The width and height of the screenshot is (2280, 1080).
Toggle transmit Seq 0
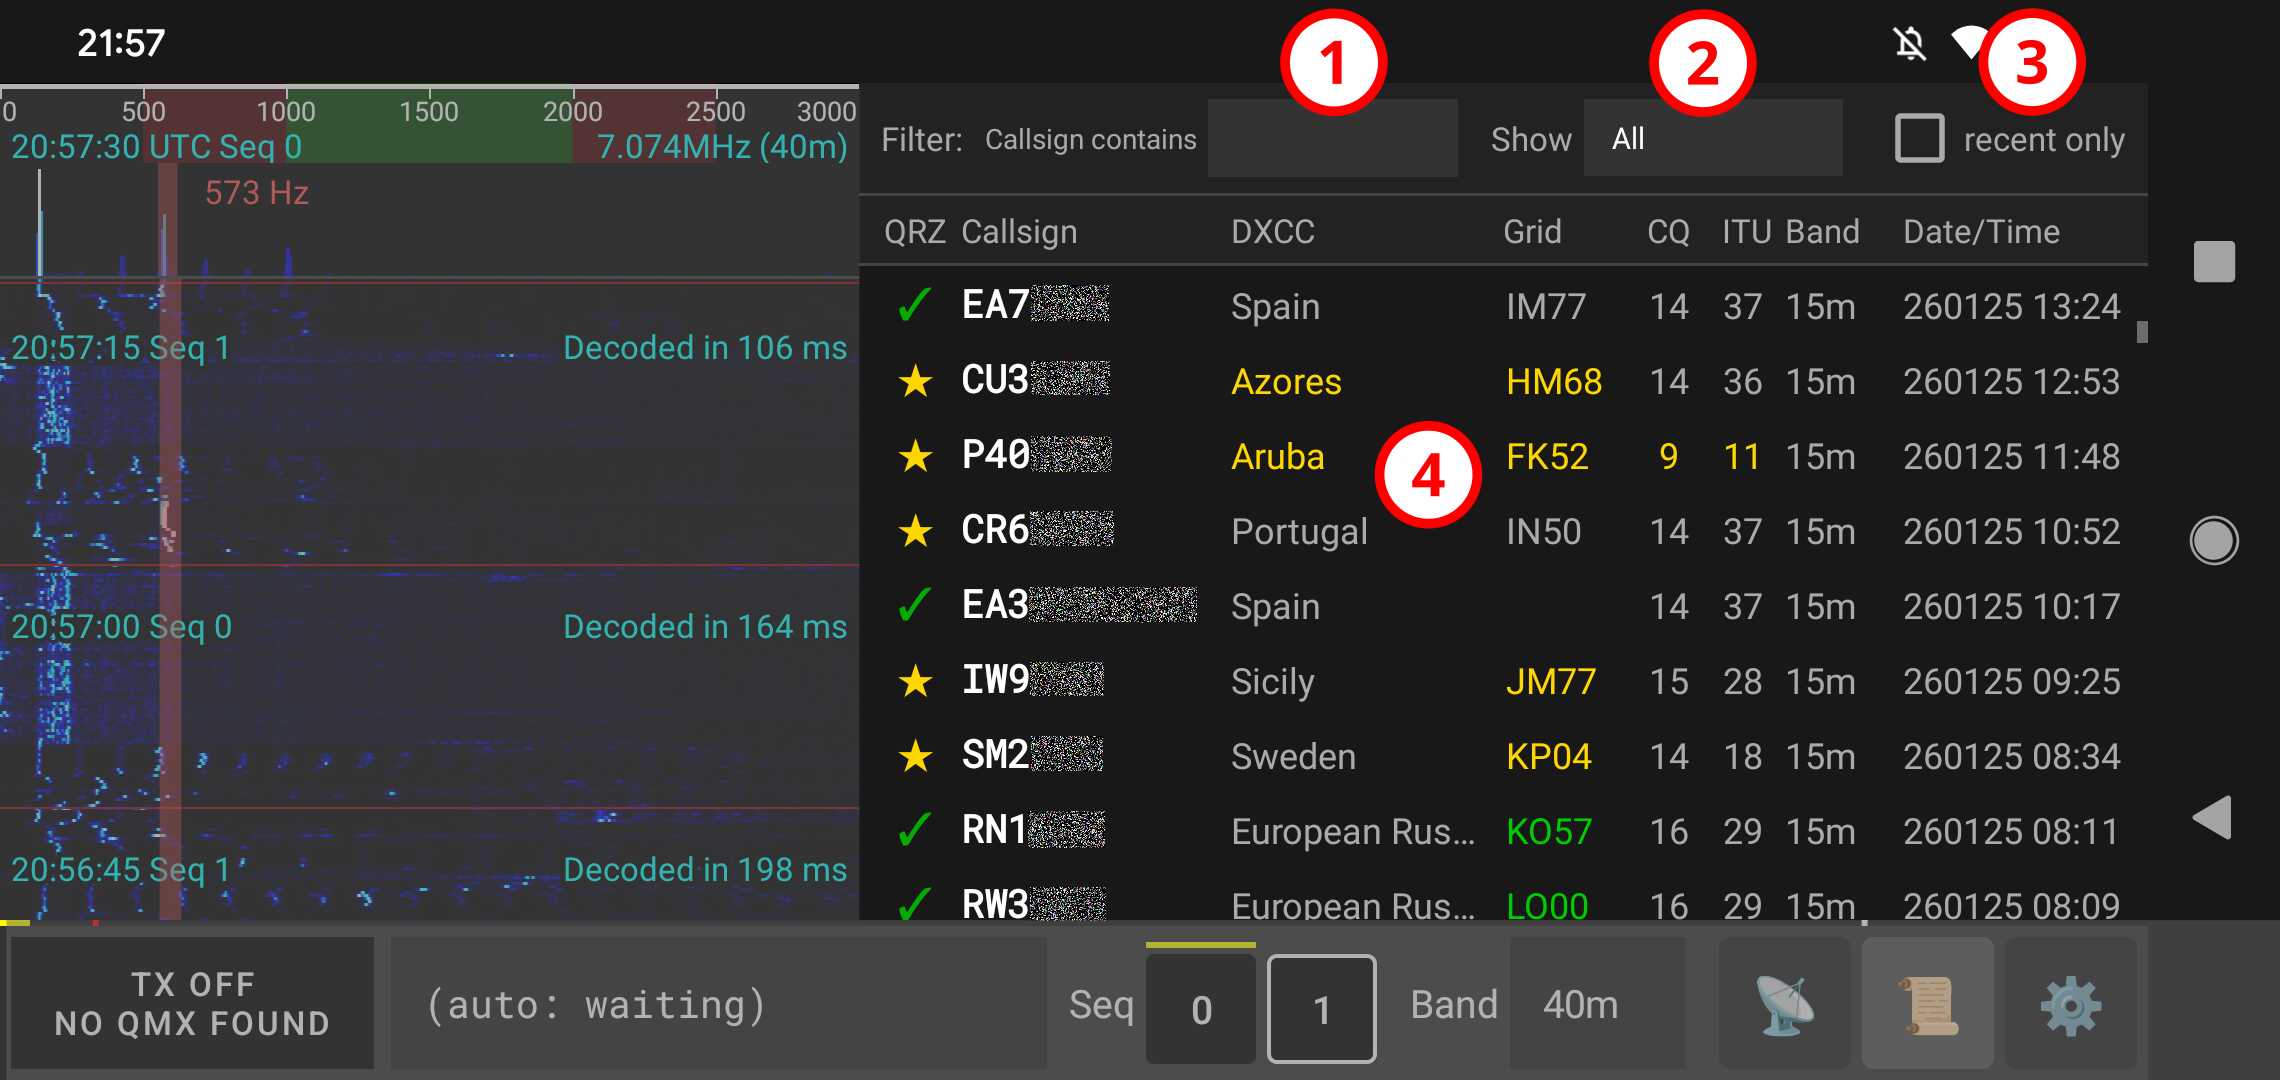[1201, 1007]
